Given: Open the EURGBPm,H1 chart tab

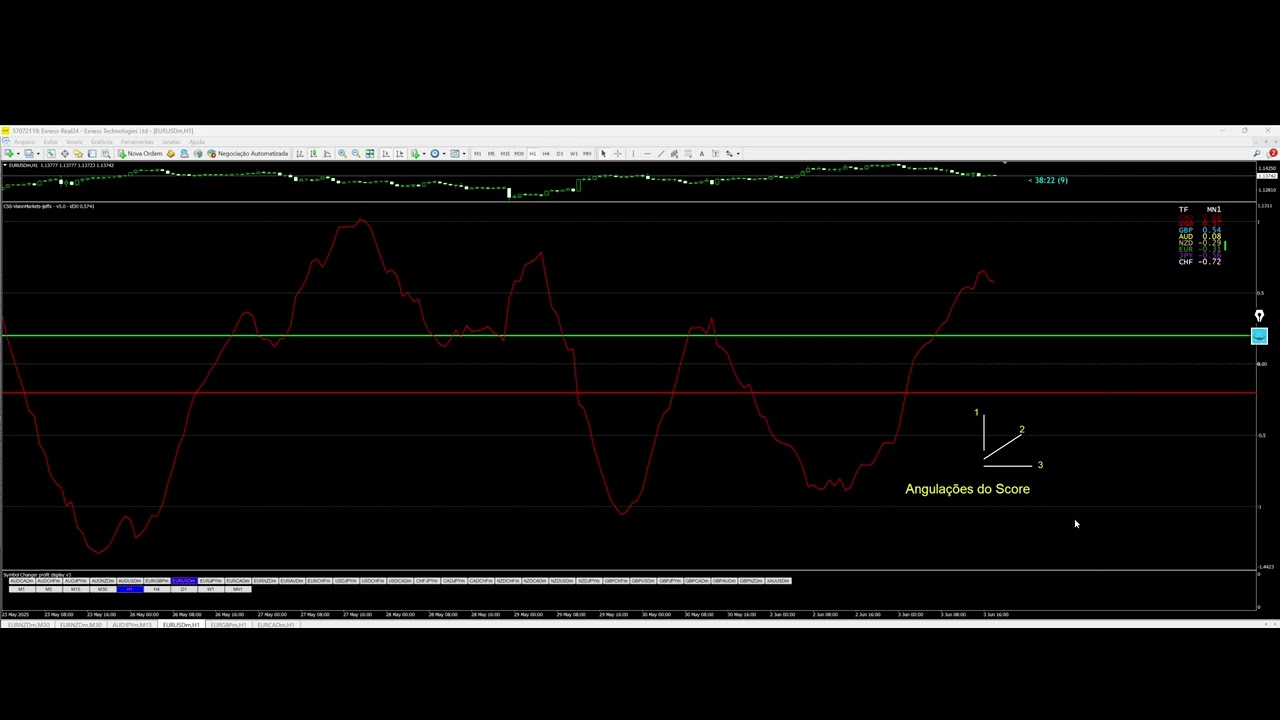Looking at the screenshot, I should click(228, 625).
